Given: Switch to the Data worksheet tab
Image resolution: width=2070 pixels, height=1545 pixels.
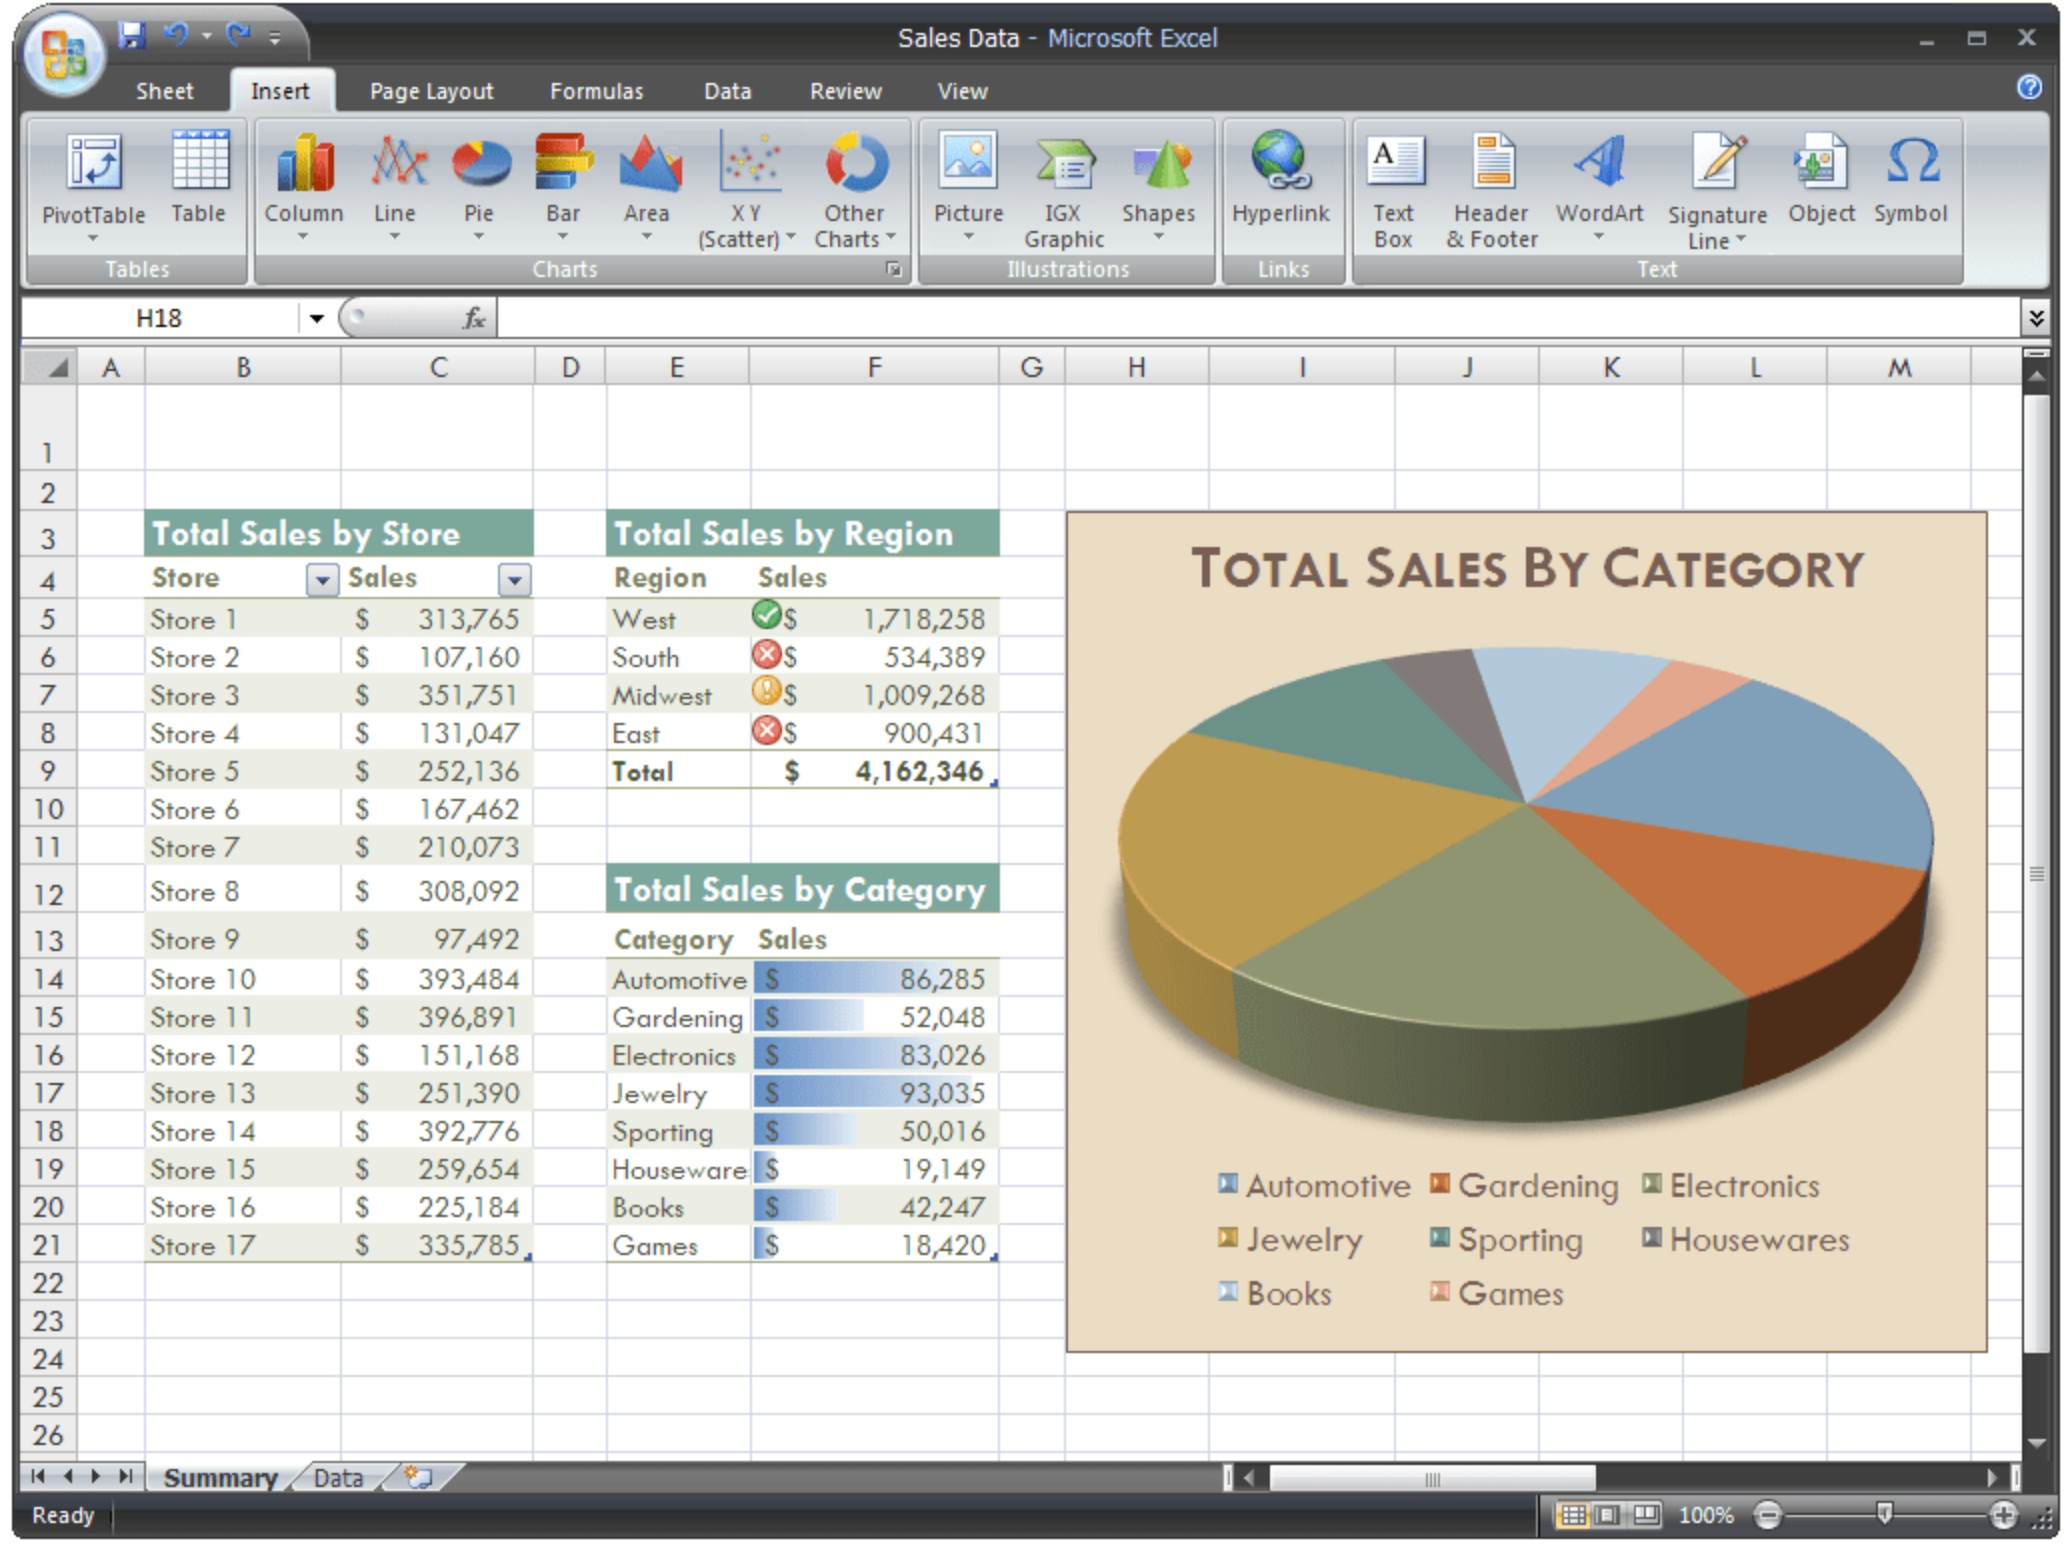Looking at the screenshot, I should (x=338, y=1477).
